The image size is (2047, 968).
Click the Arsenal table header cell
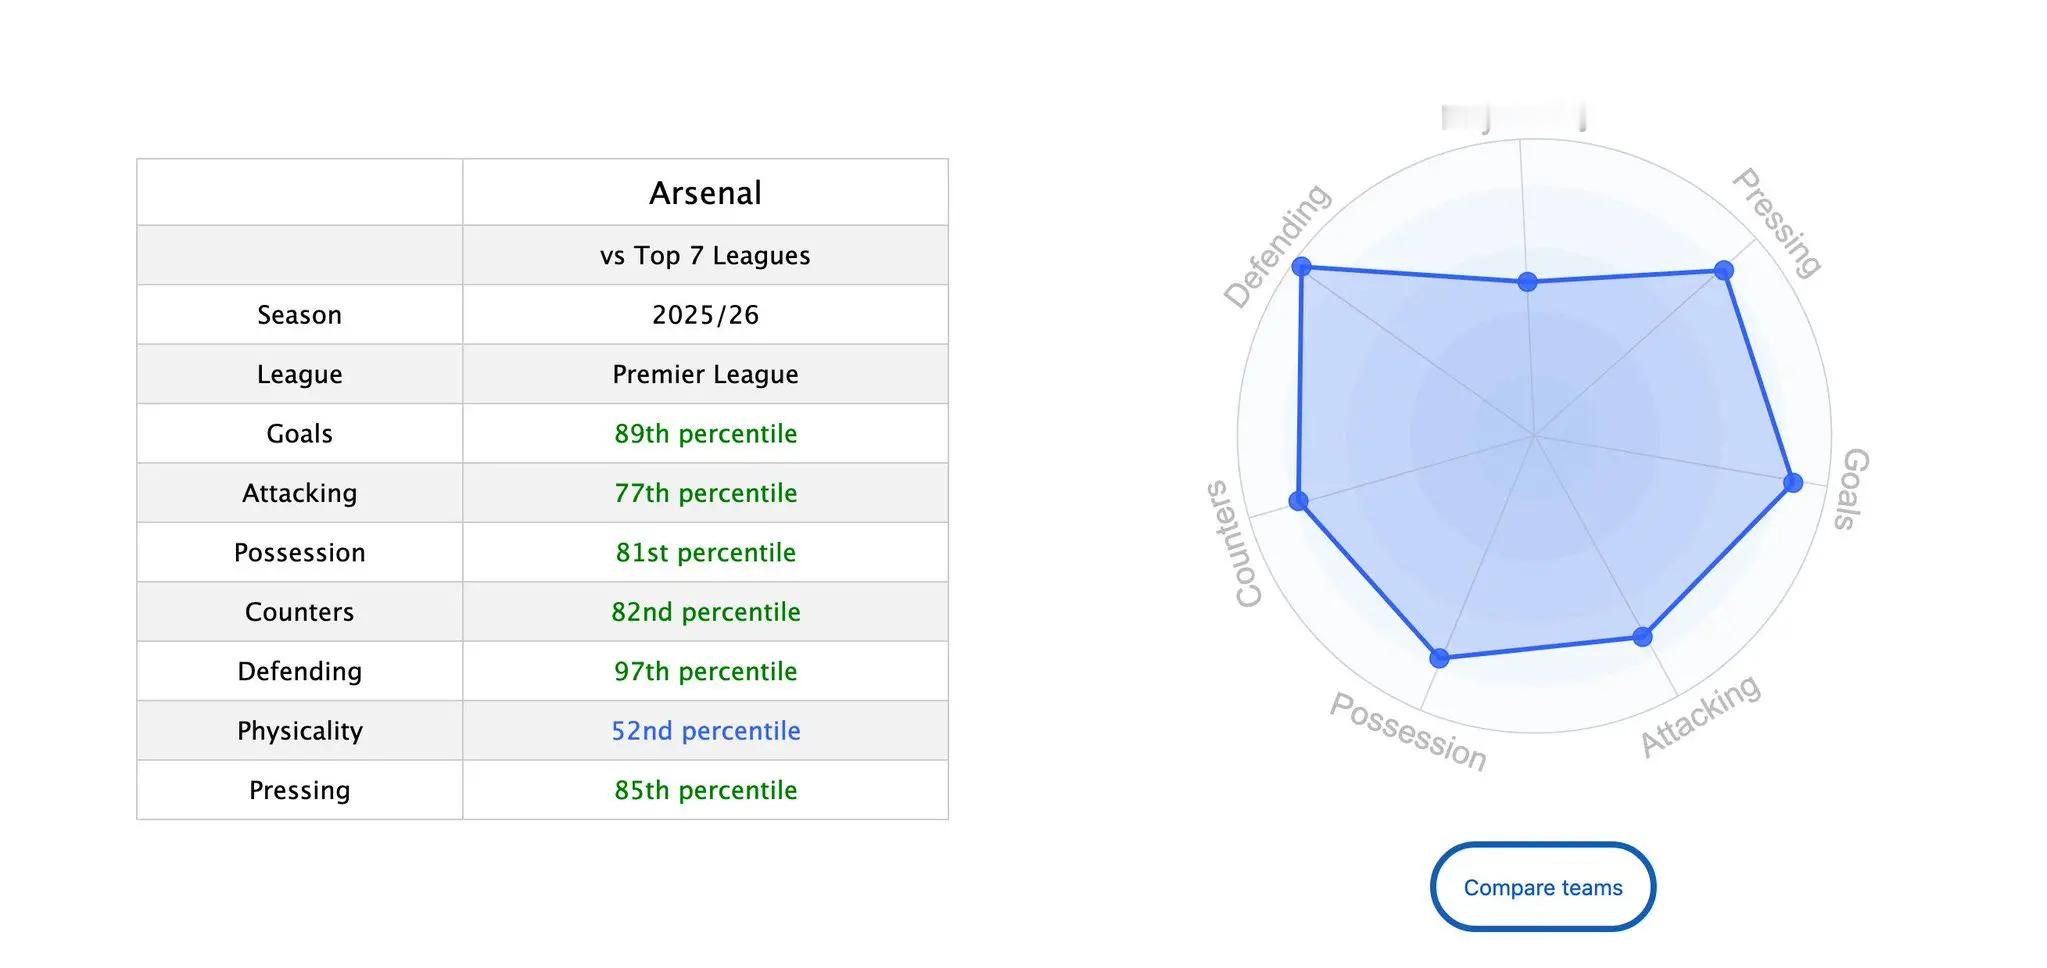pos(705,192)
